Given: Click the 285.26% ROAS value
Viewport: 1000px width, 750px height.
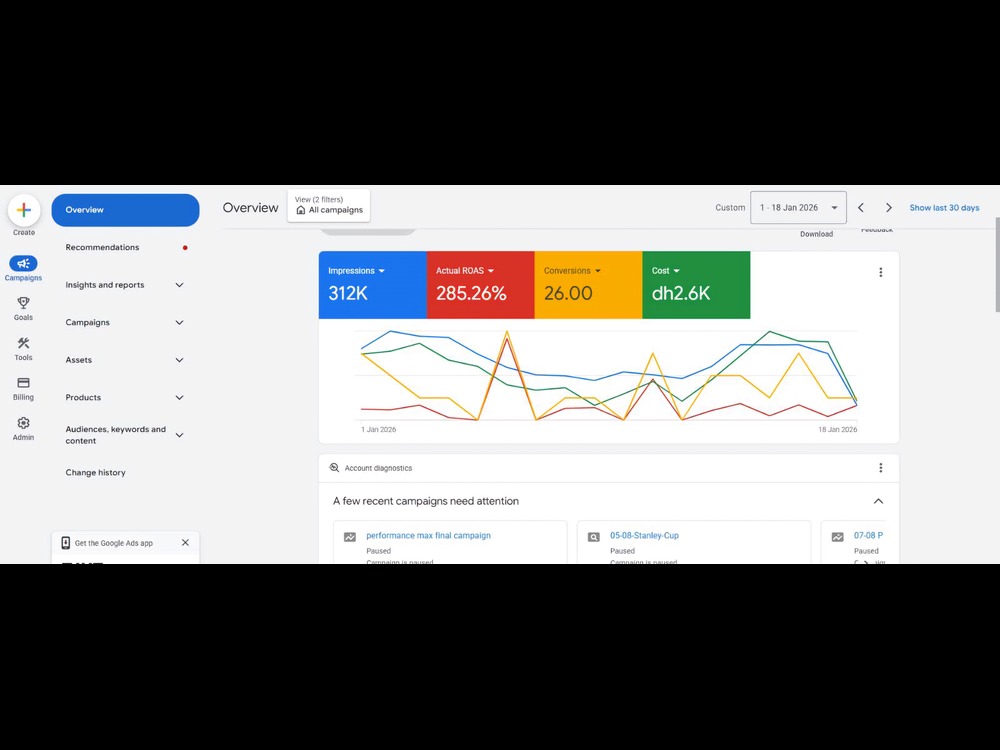Looking at the screenshot, I should pos(471,293).
